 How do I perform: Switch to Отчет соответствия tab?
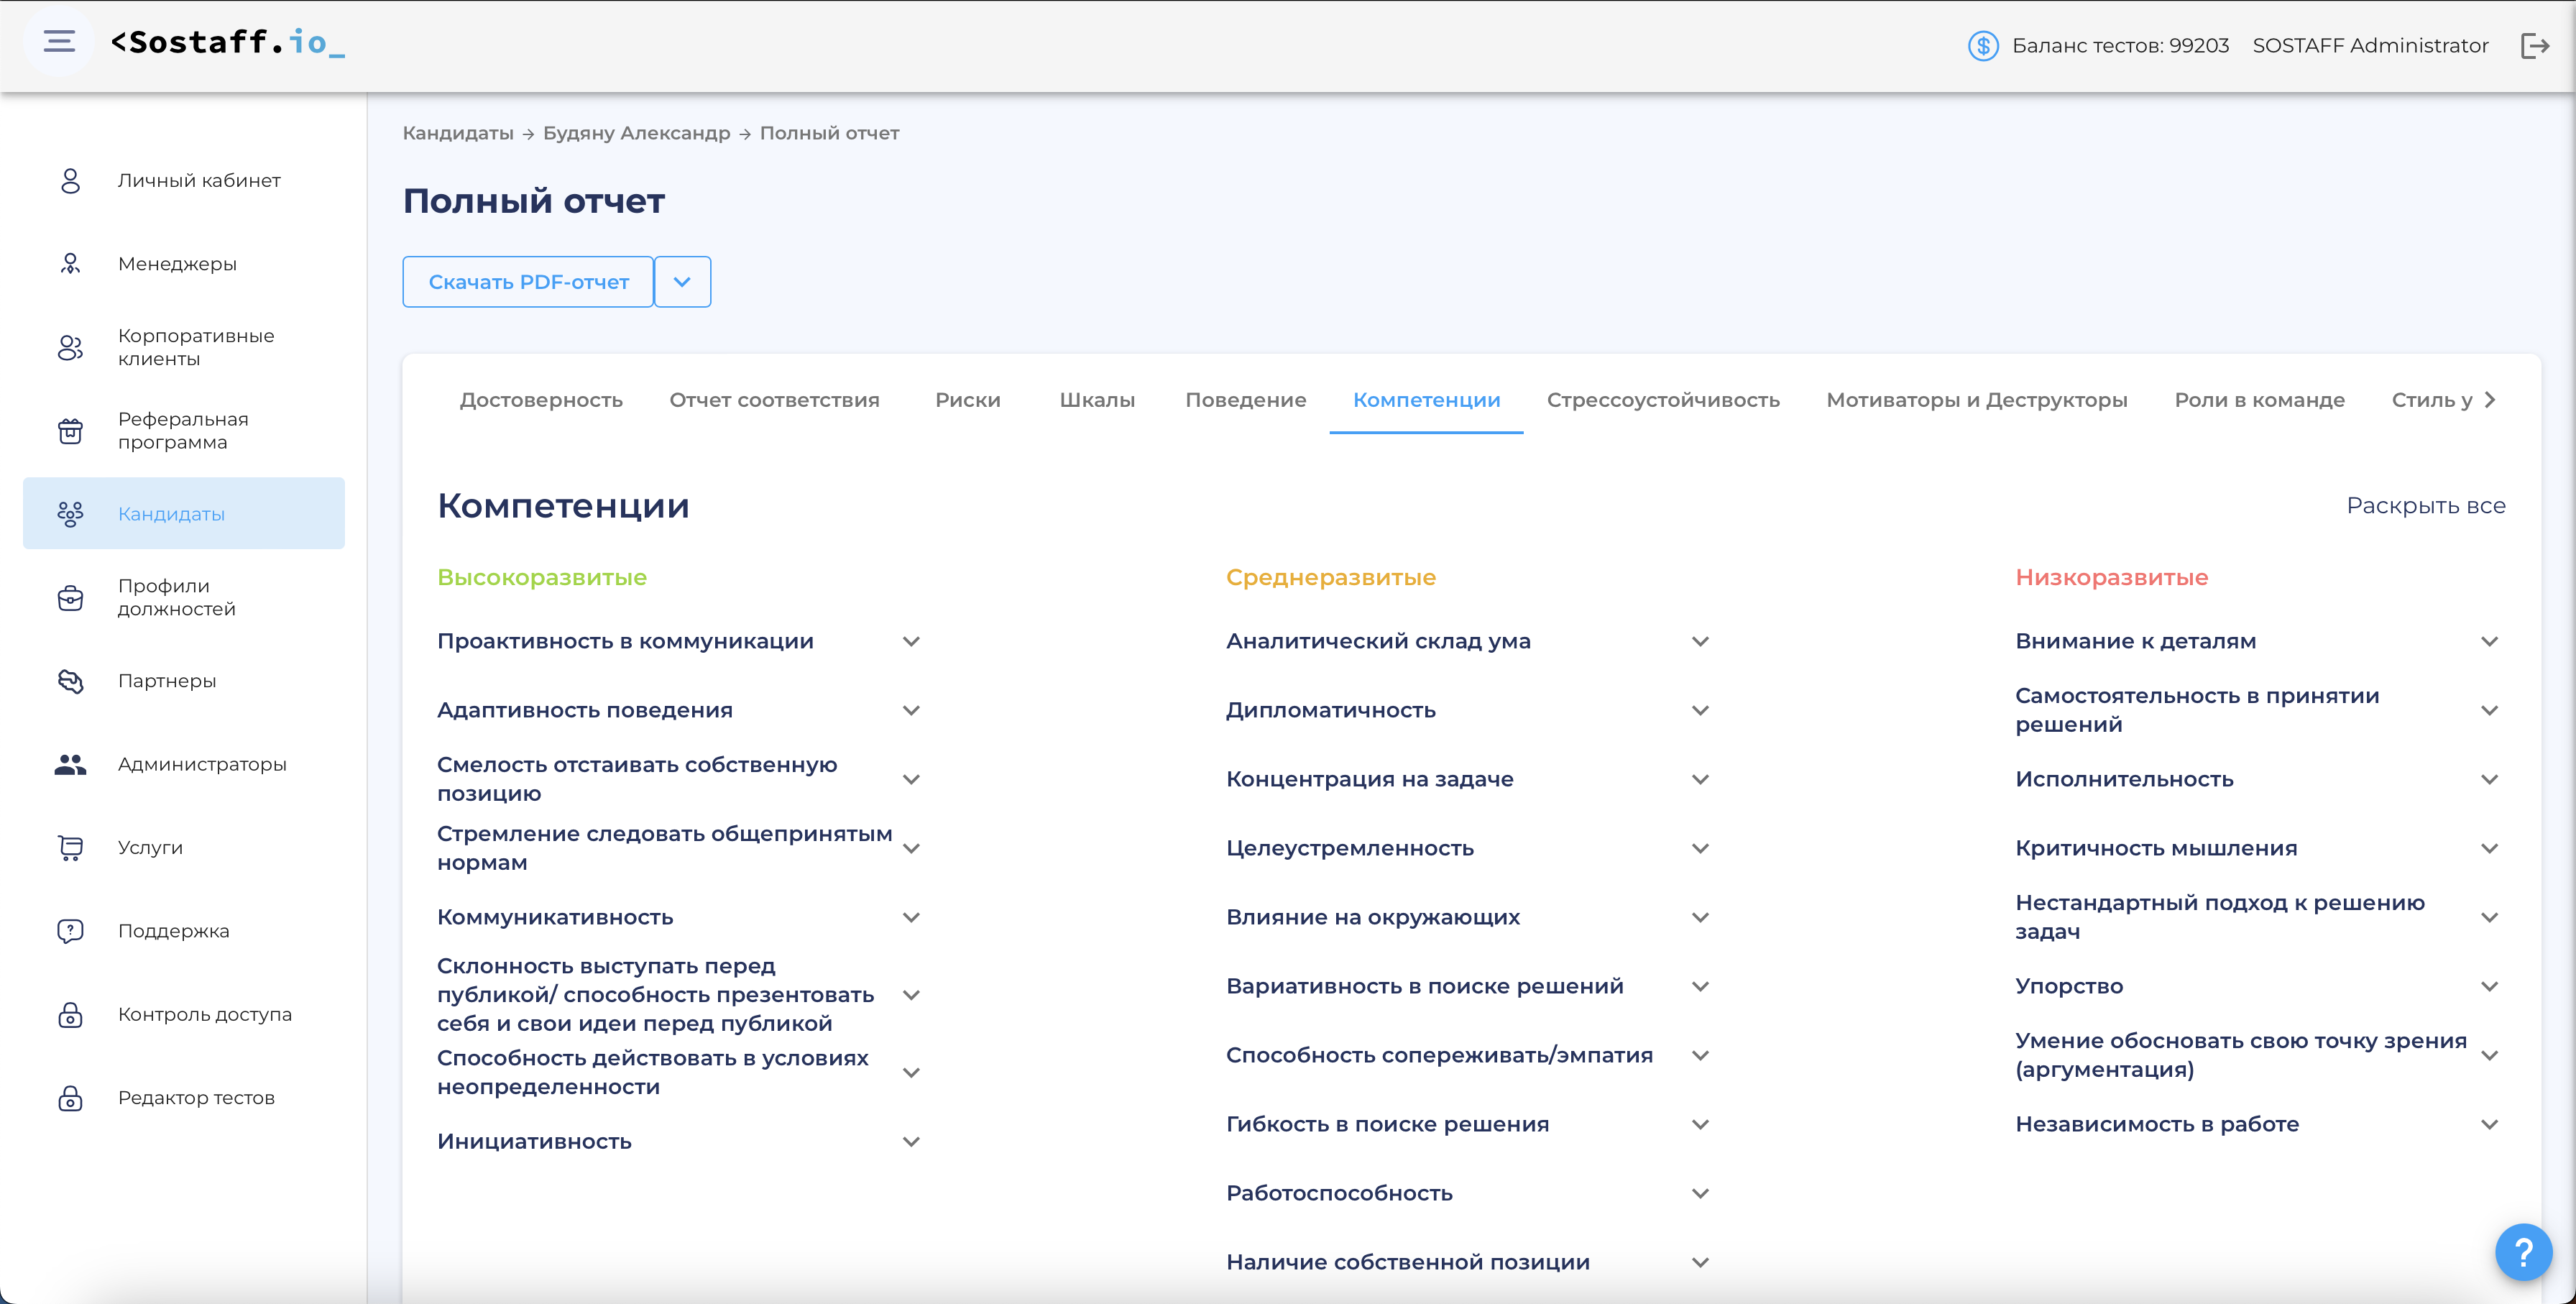(774, 400)
